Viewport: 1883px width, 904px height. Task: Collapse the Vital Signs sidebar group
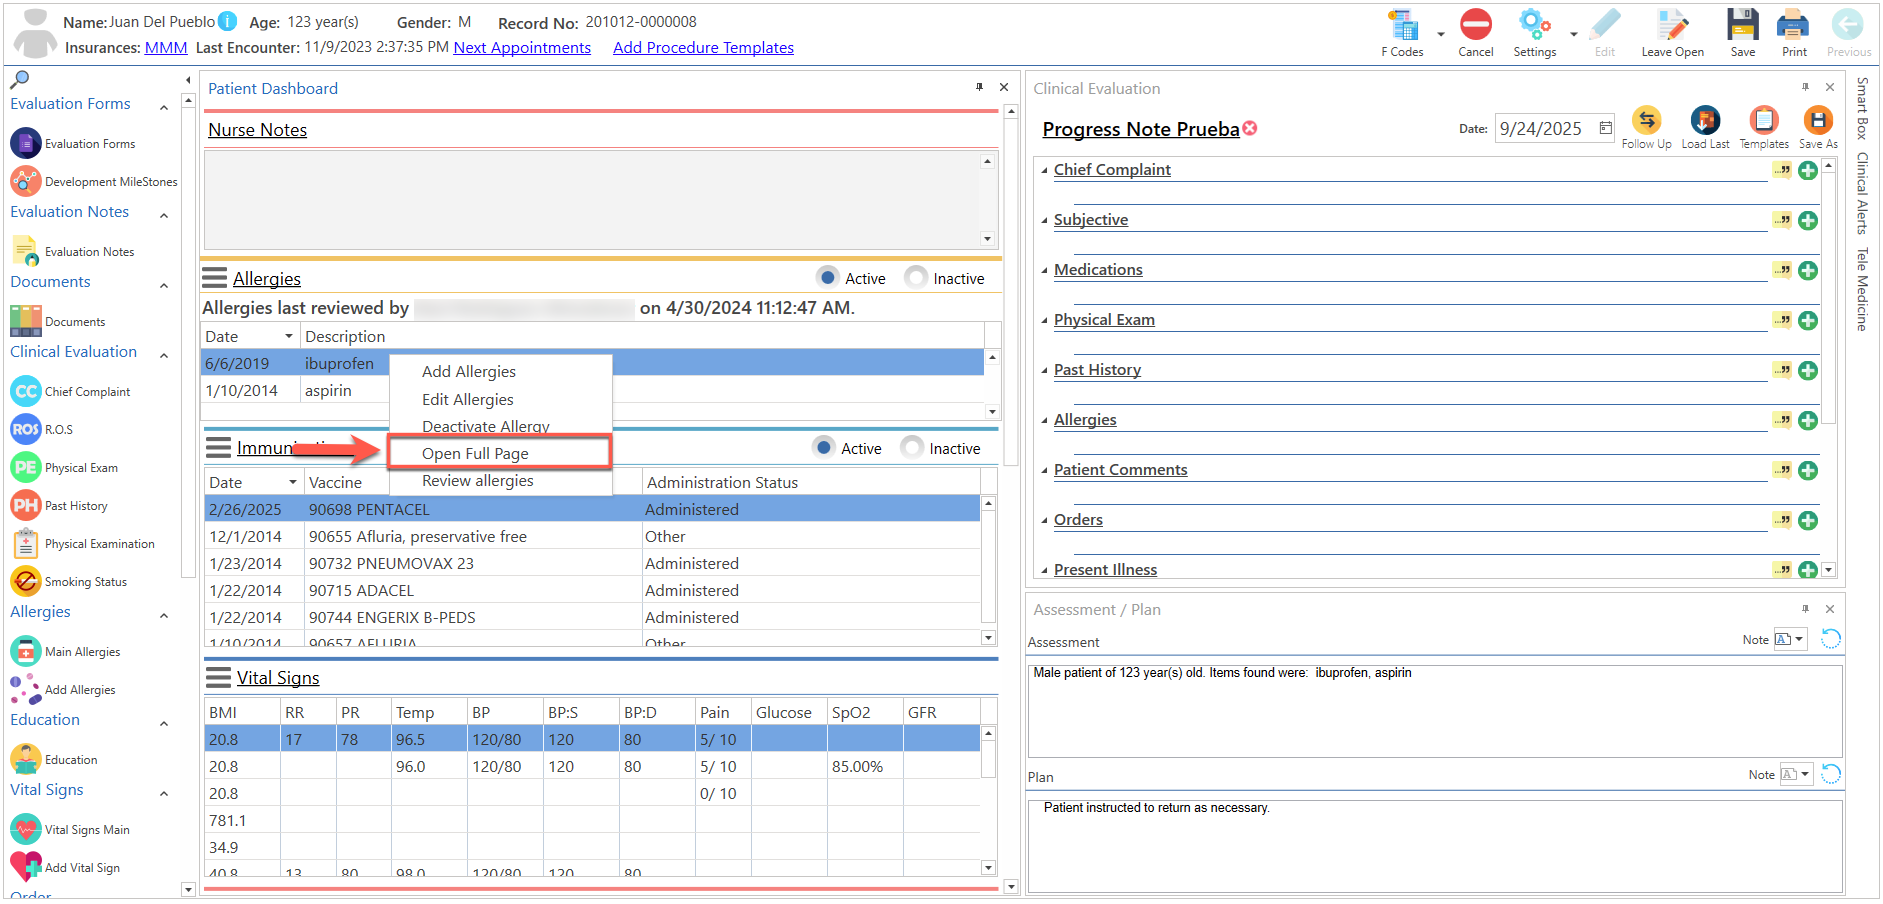164,793
